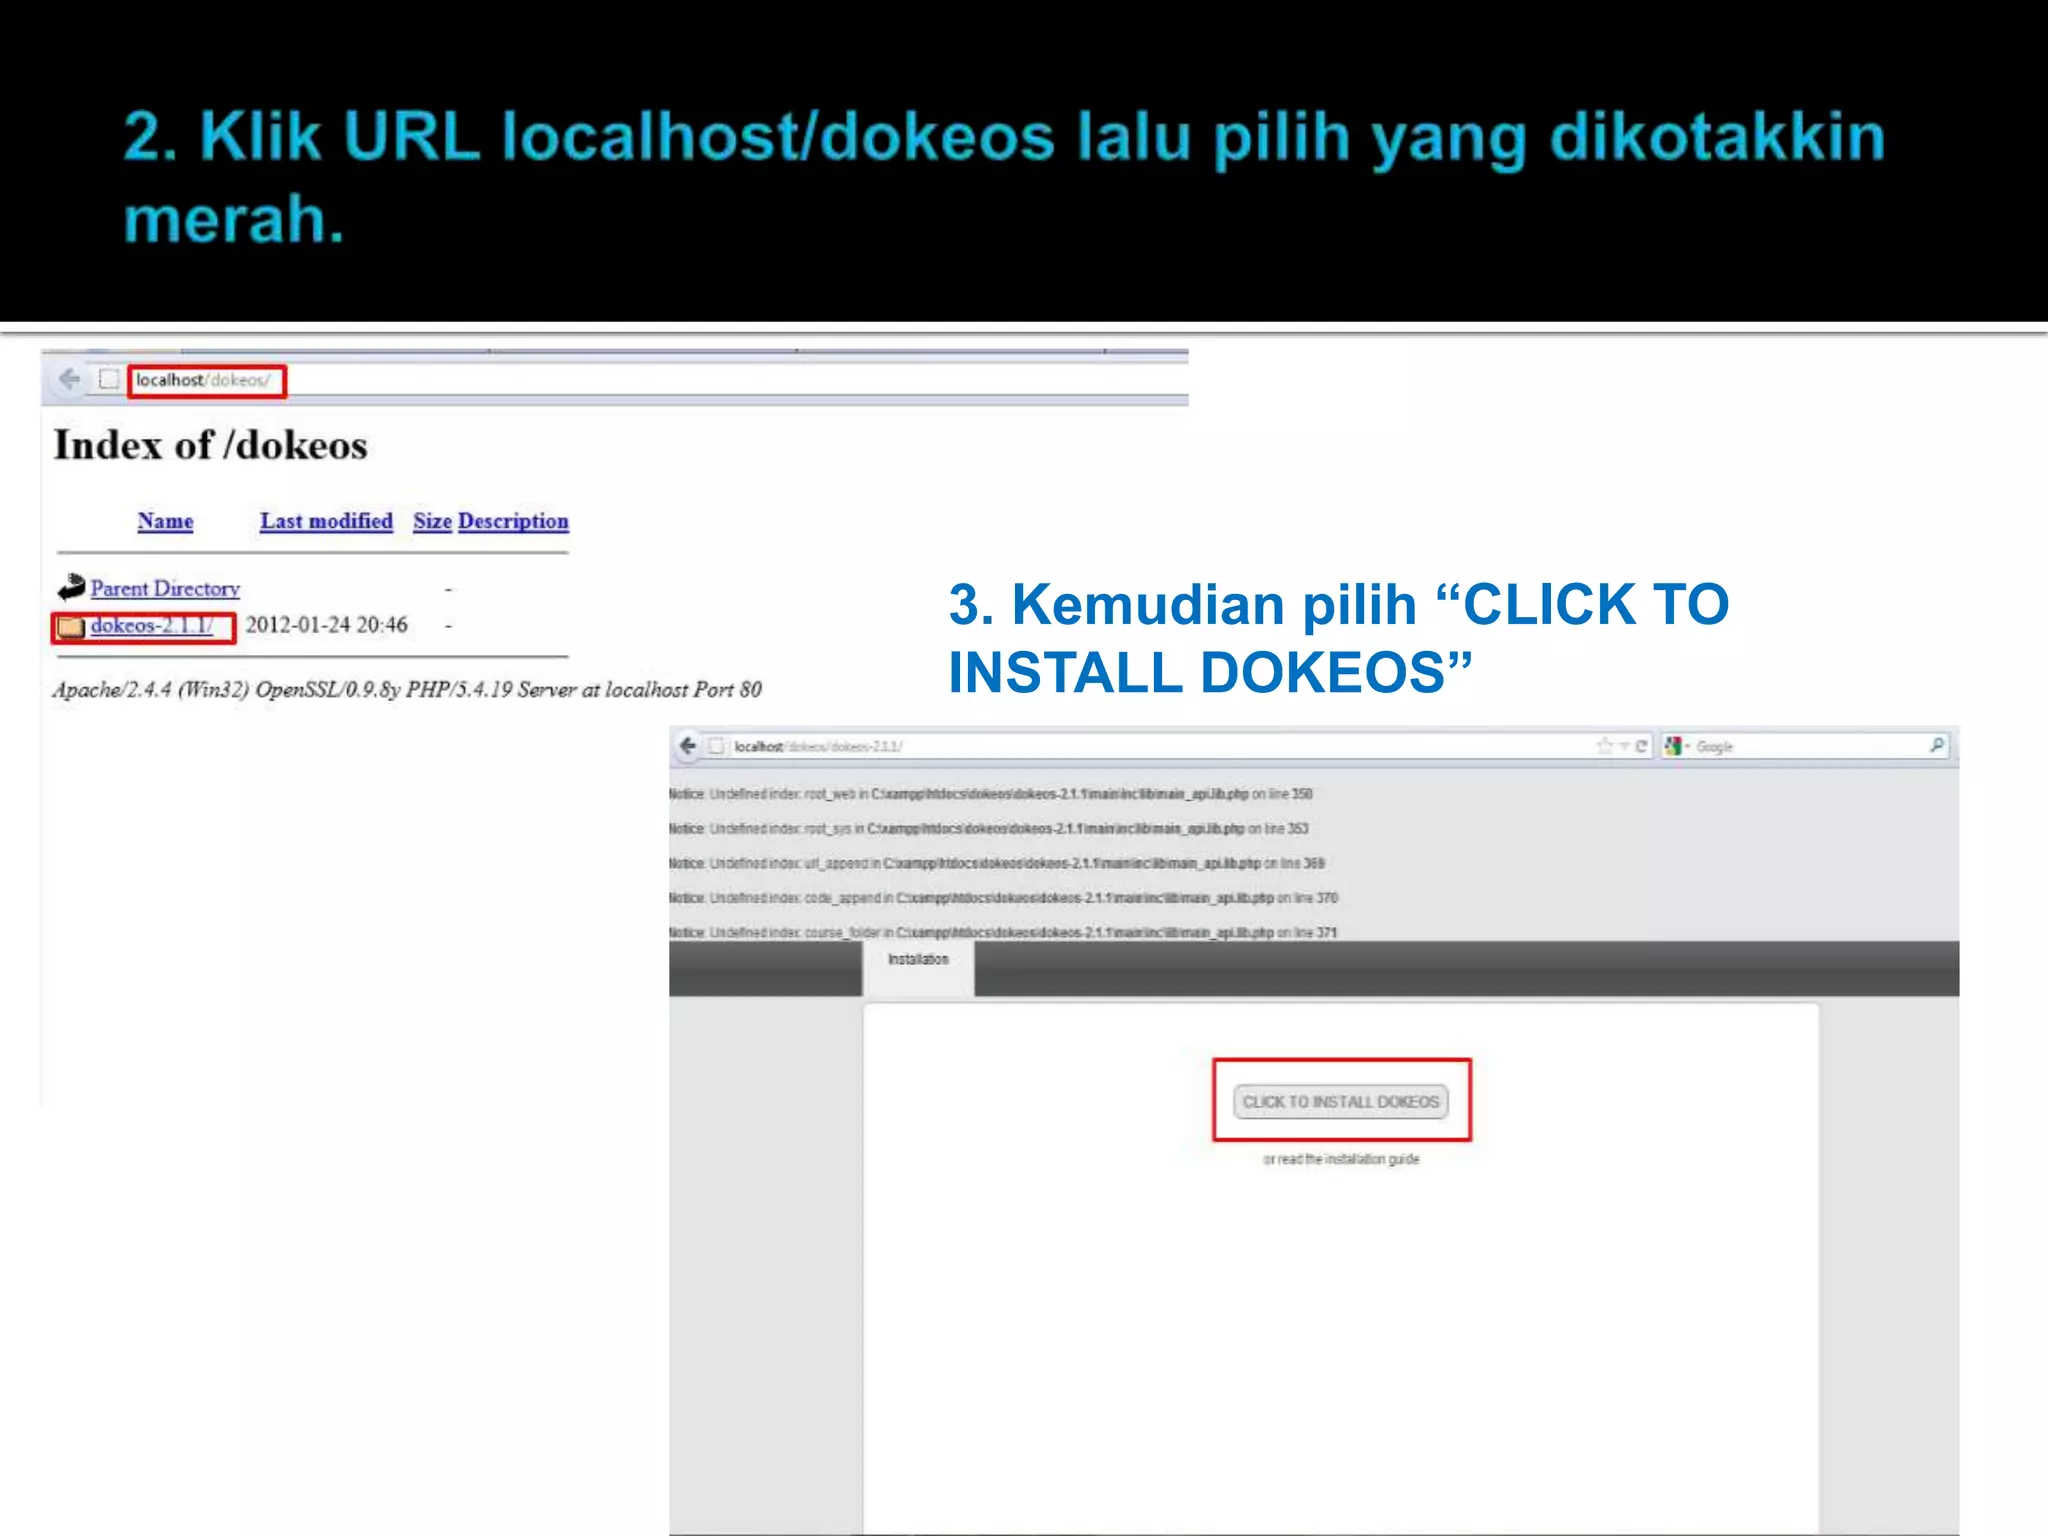2048x1536 pixels.
Task: Click the Index of /dokeos heading
Action: coord(210,445)
